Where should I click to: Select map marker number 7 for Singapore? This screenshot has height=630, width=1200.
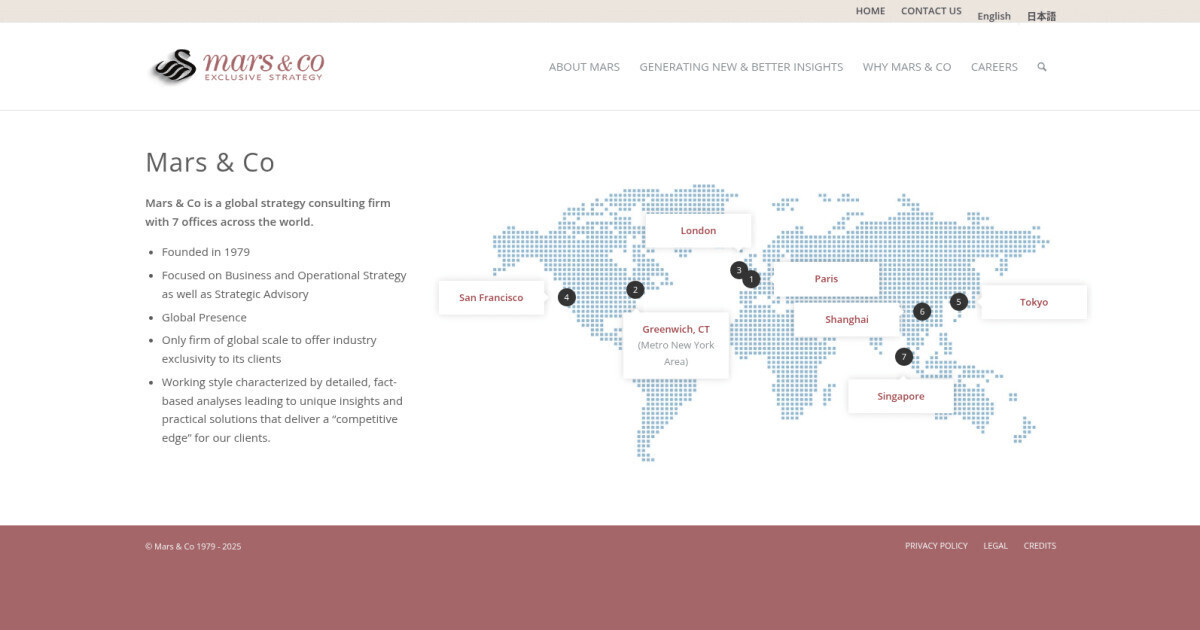click(904, 357)
